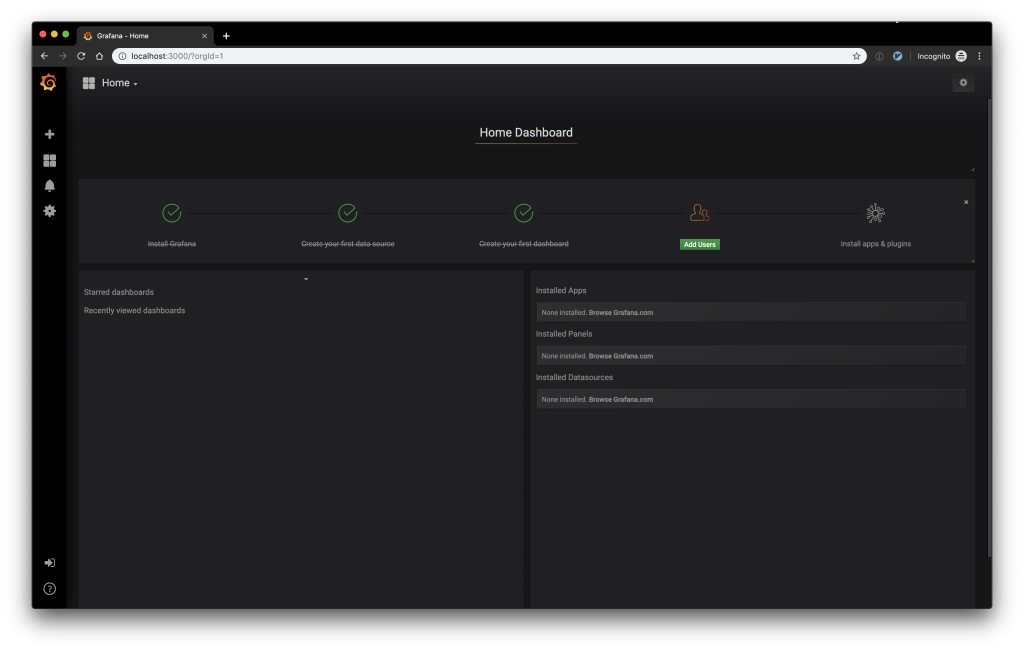Go forward in browser history
This screenshot has height=651, width=1024.
[63, 56]
